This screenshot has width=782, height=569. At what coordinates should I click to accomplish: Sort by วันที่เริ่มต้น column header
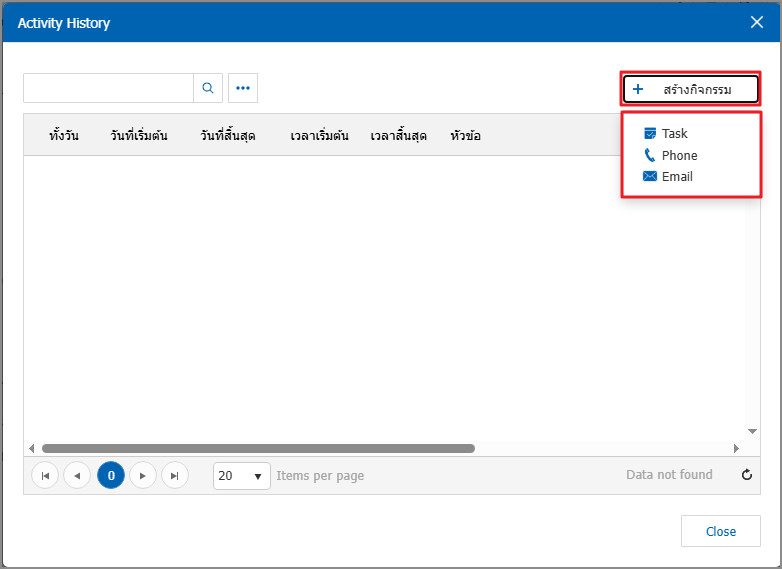[x=139, y=135]
